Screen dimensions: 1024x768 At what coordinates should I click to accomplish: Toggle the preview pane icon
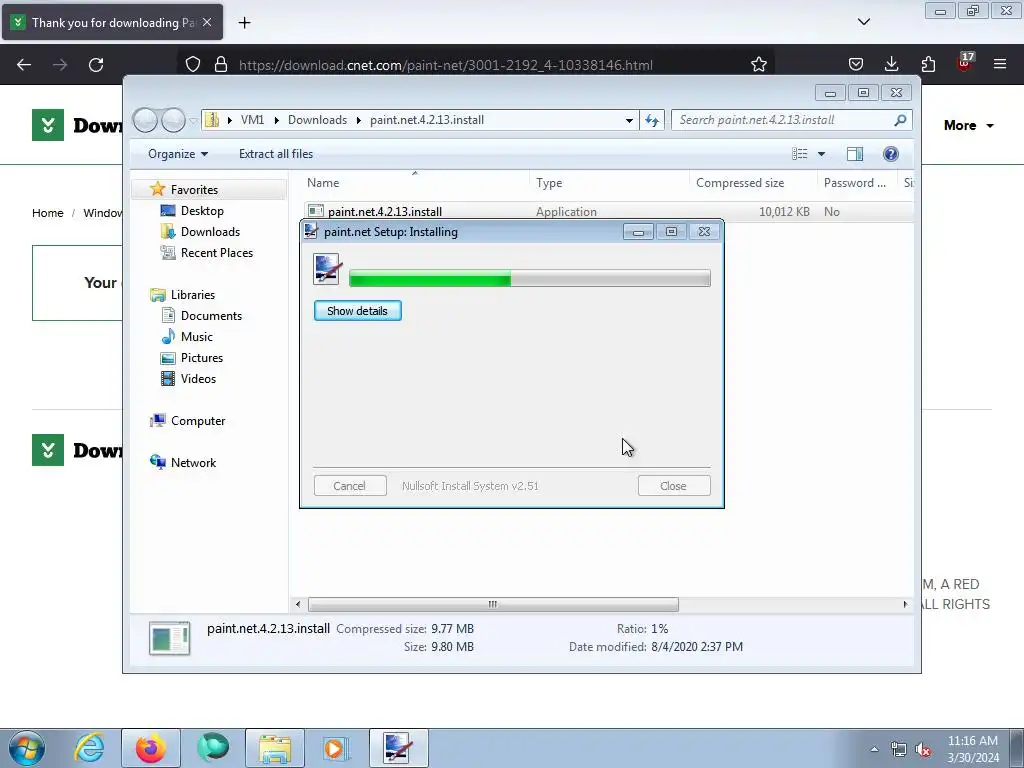coord(855,154)
